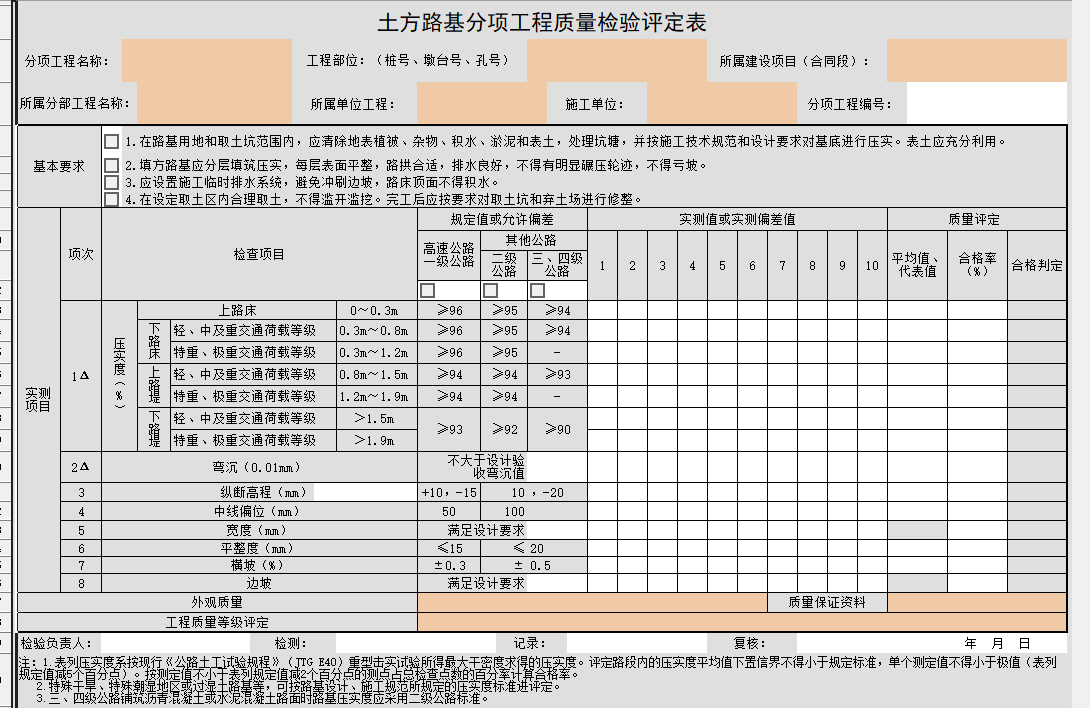Select measured value column 1 cell for 上路床
1090x708 pixels.
coord(602,311)
